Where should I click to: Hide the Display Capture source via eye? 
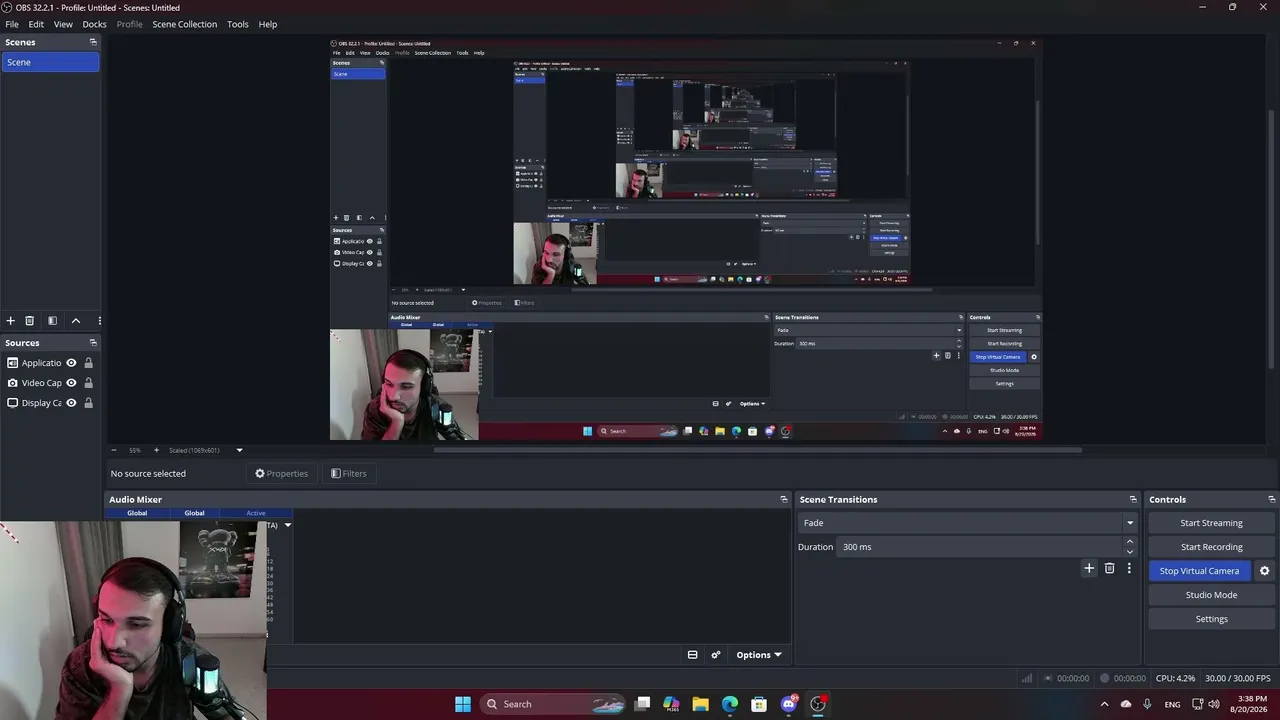coord(71,403)
